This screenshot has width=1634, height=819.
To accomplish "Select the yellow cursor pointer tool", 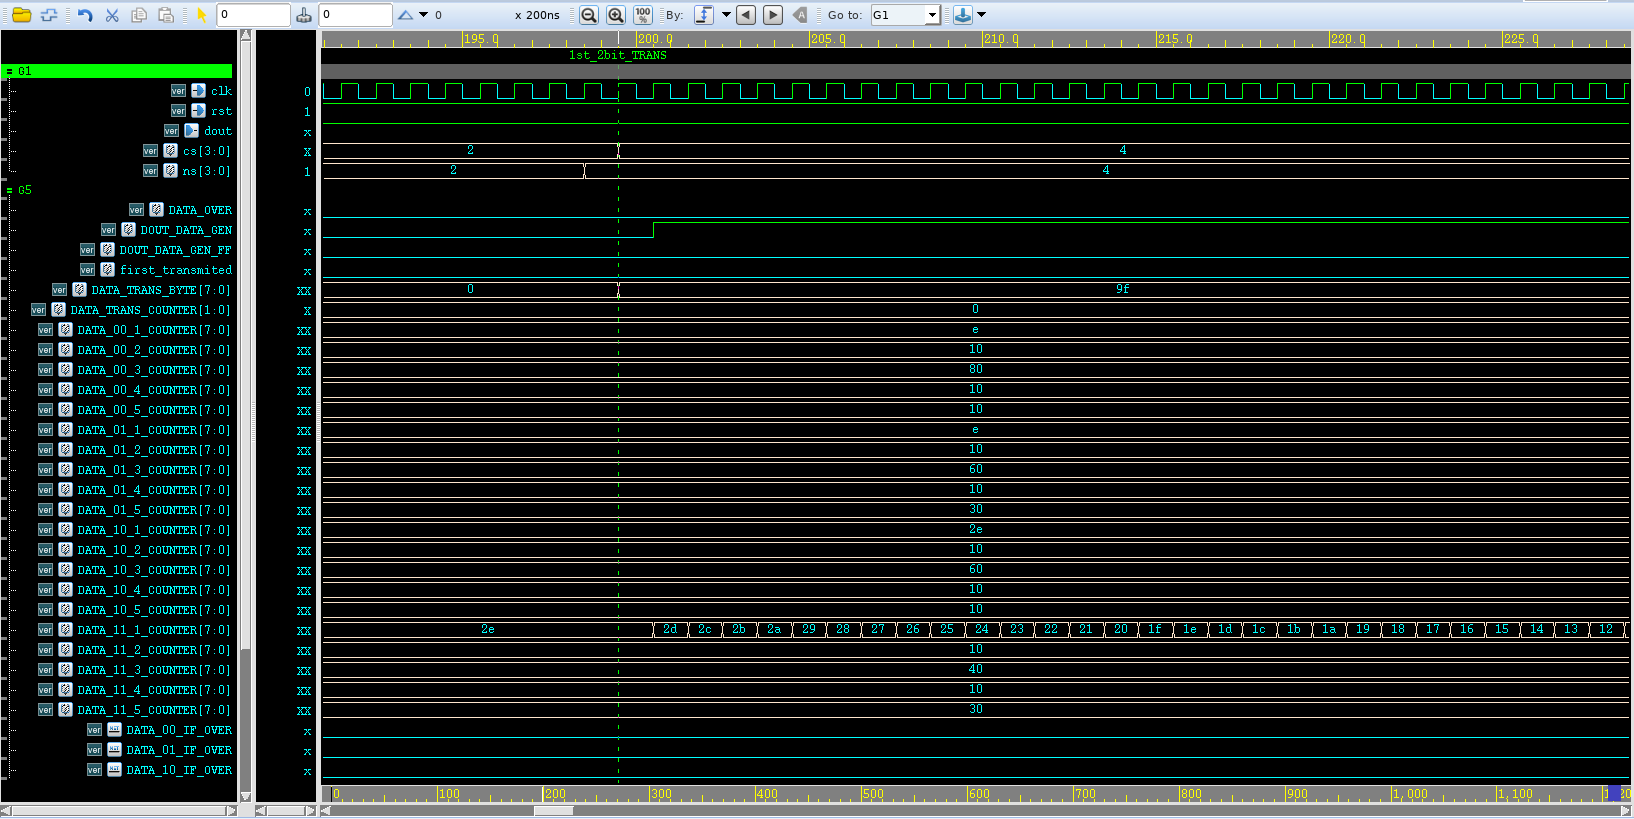I will point(201,14).
